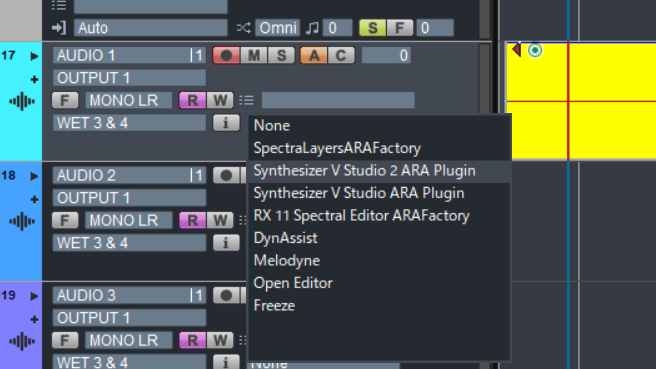
Task: Arm record on AUDIO 1 track
Action: pos(226,56)
